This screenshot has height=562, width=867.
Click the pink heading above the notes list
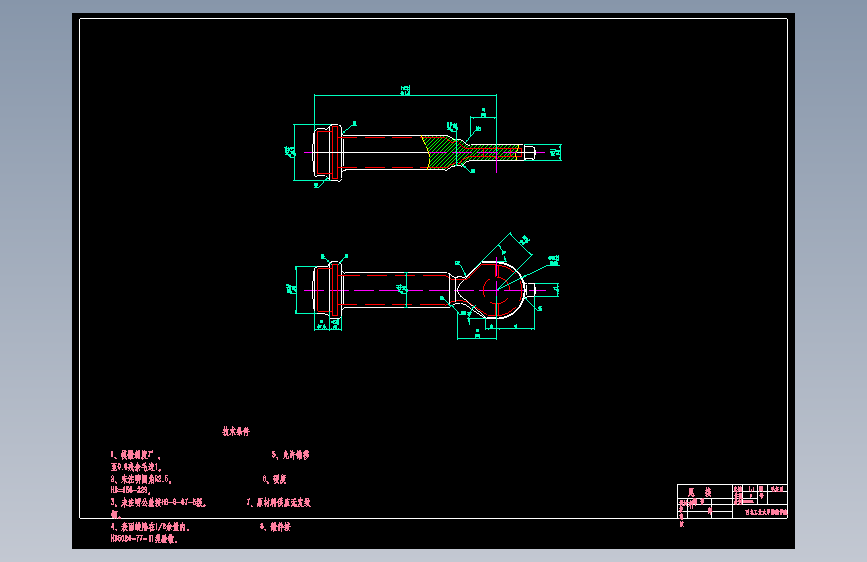pos(236,431)
